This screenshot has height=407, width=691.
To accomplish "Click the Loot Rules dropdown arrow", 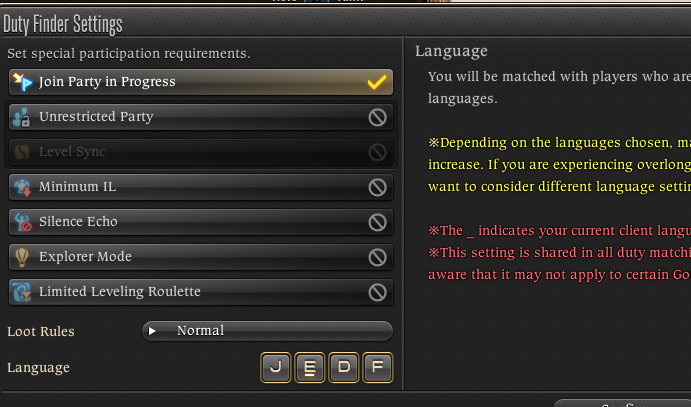I will [152, 331].
